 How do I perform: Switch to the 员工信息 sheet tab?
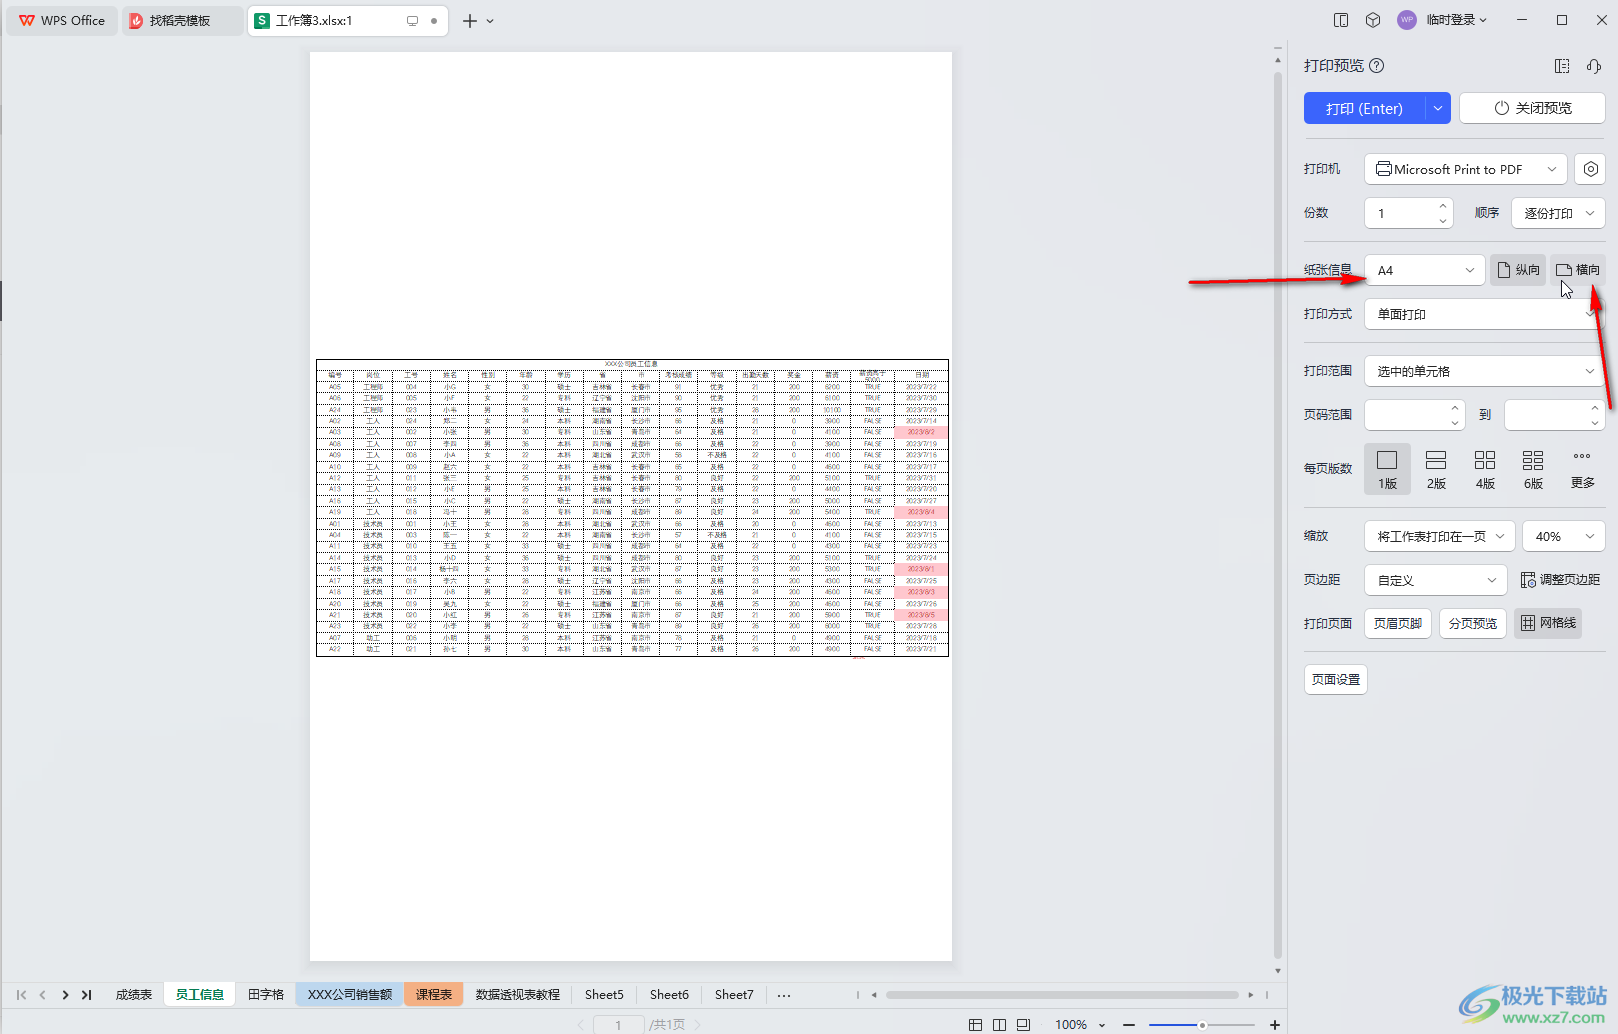[200, 995]
